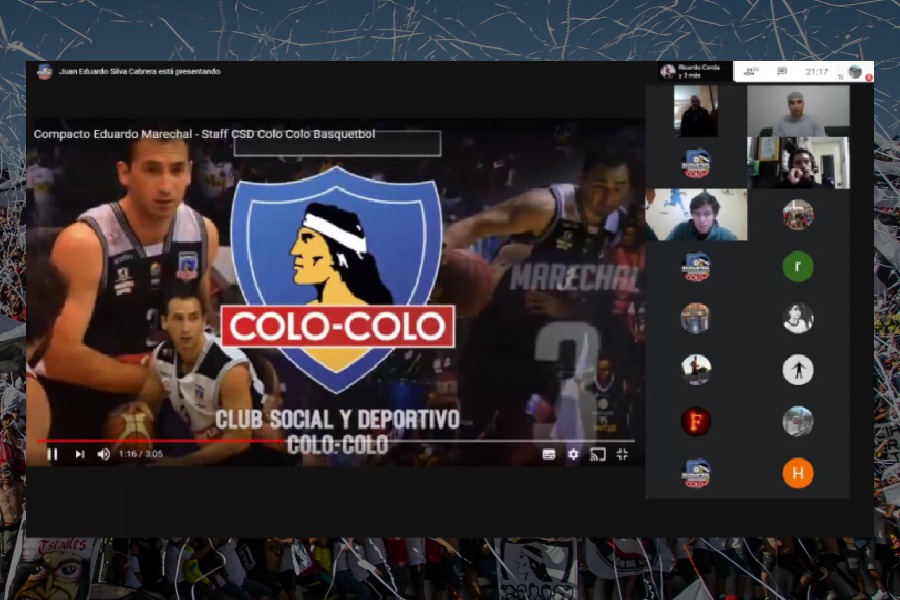This screenshot has height=600, width=900.
Task: Click the 21:17 clock in Meet bar
Action: pos(816,72)
